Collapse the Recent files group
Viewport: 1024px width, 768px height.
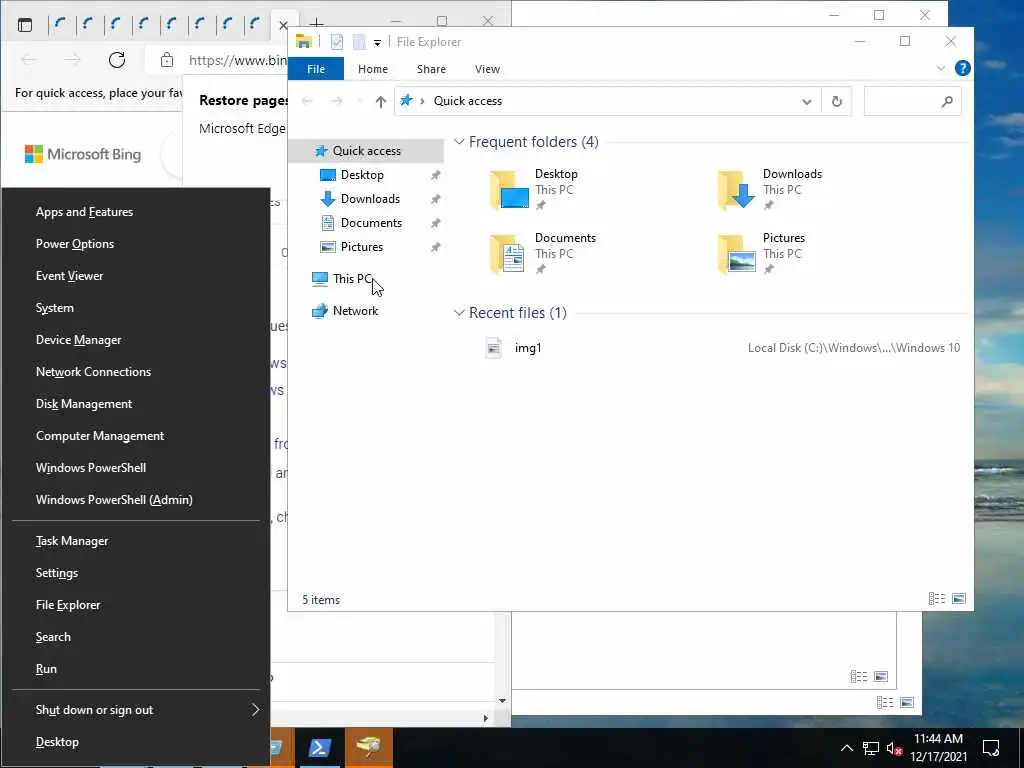pyautogui.click(x=459, y=313)
